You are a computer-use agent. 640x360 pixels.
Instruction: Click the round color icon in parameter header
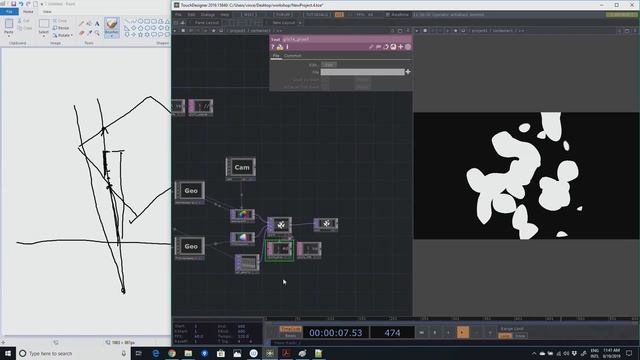click(408, 47)
